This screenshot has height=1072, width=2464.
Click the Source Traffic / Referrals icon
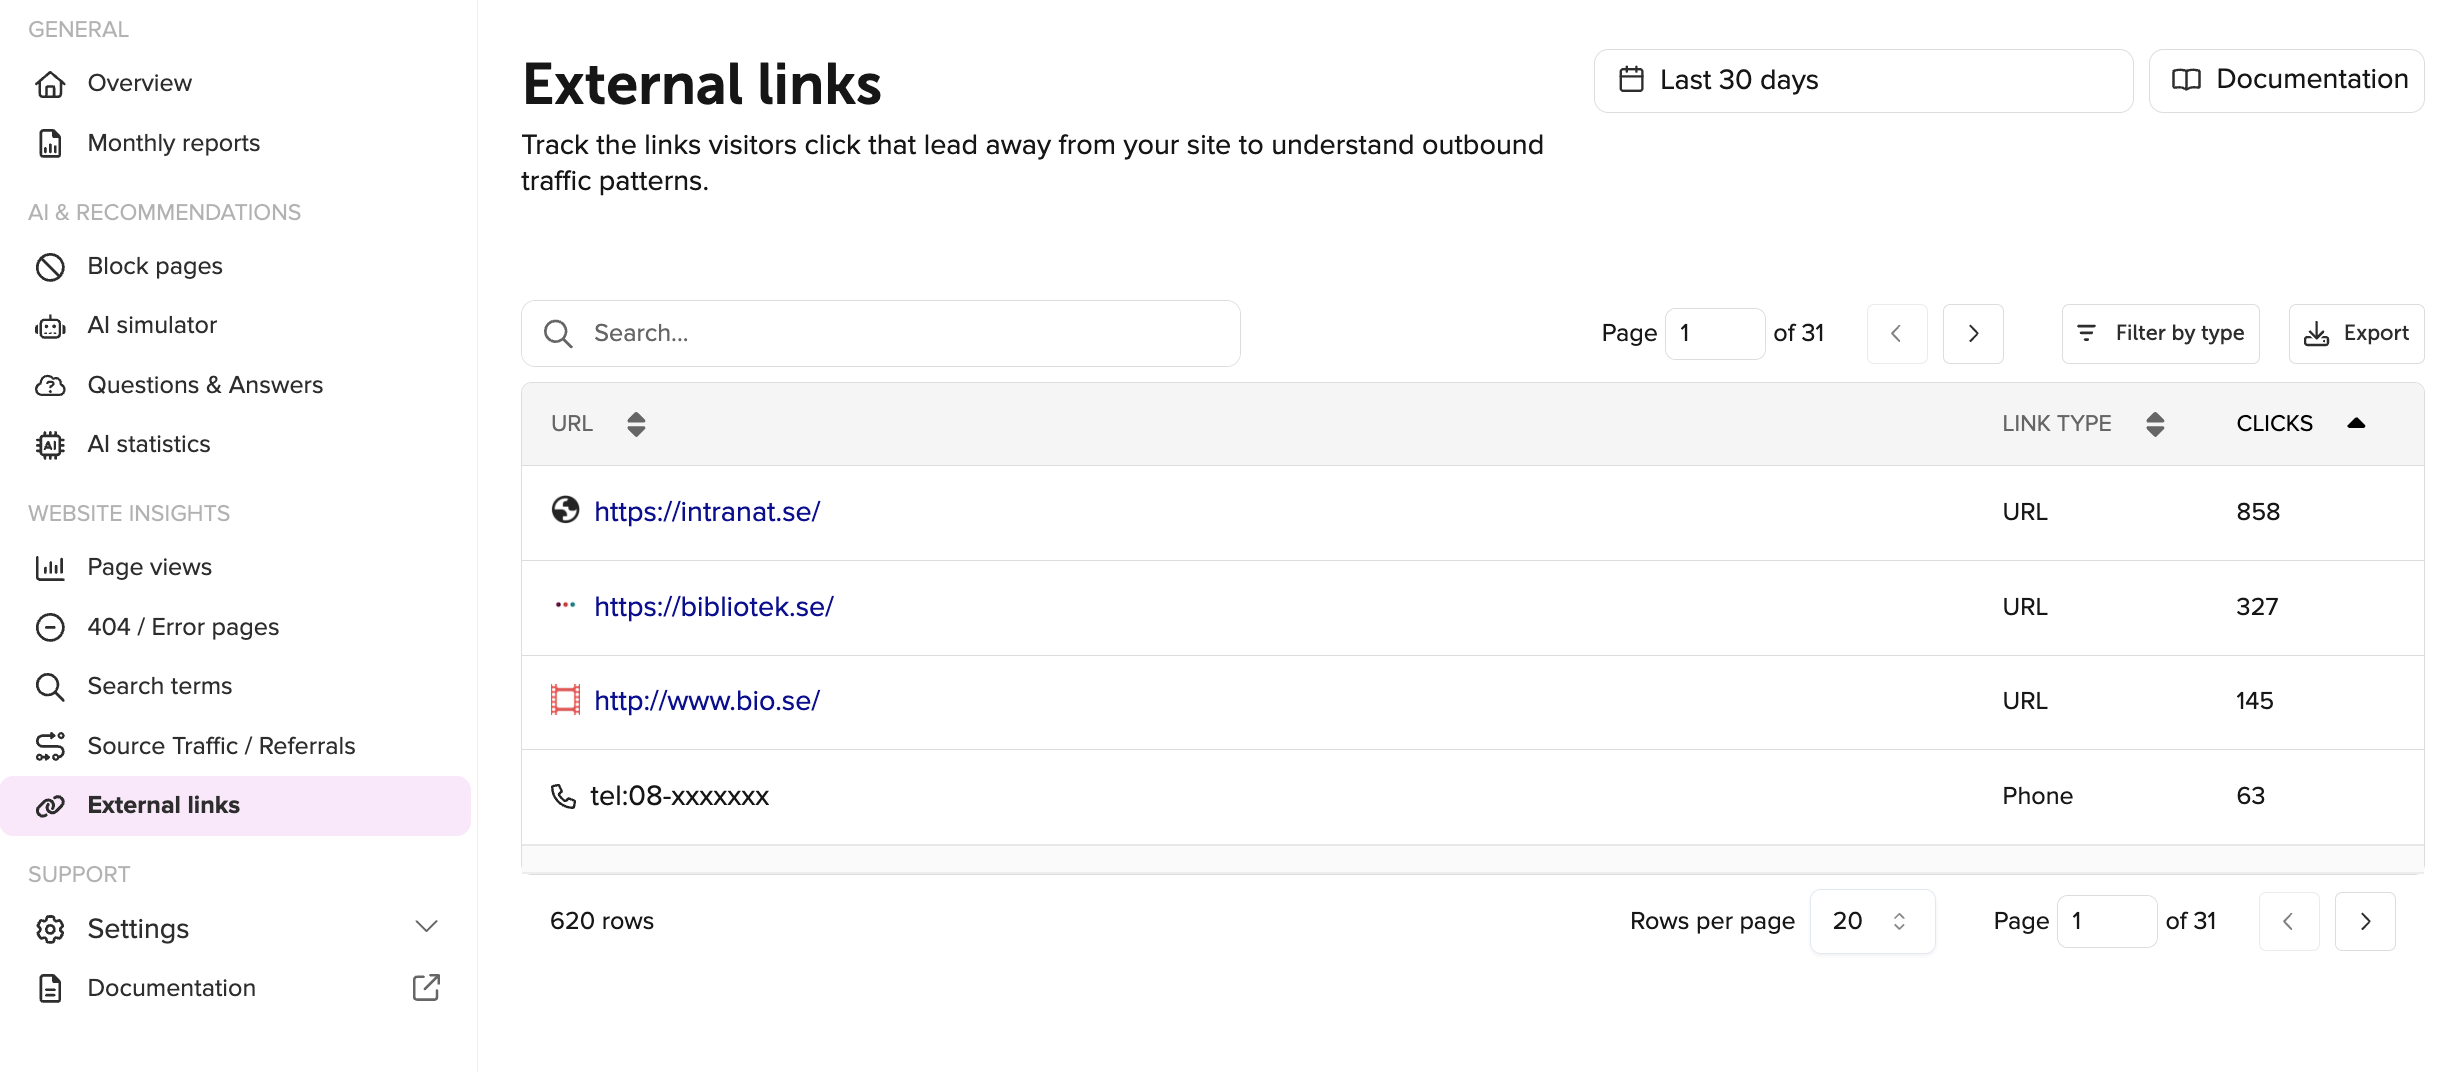click(50, 747)
